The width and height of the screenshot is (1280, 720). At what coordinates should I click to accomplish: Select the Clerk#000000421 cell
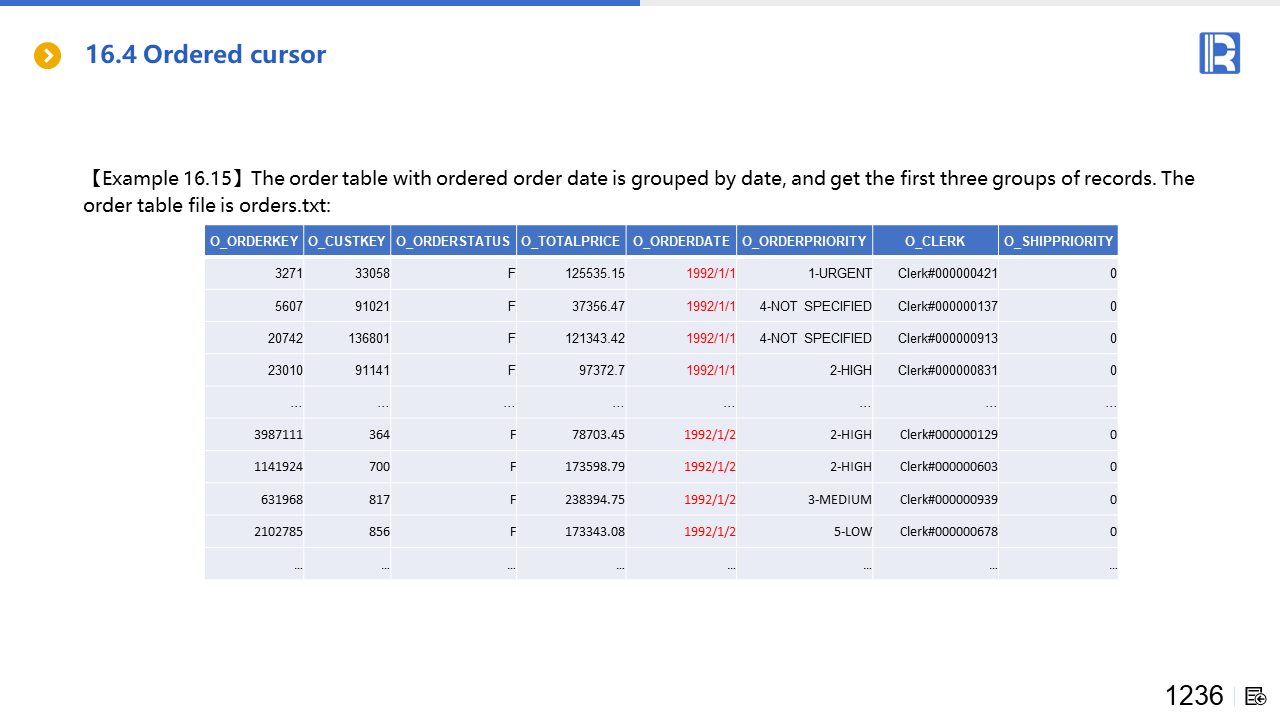tap(947, 273)
